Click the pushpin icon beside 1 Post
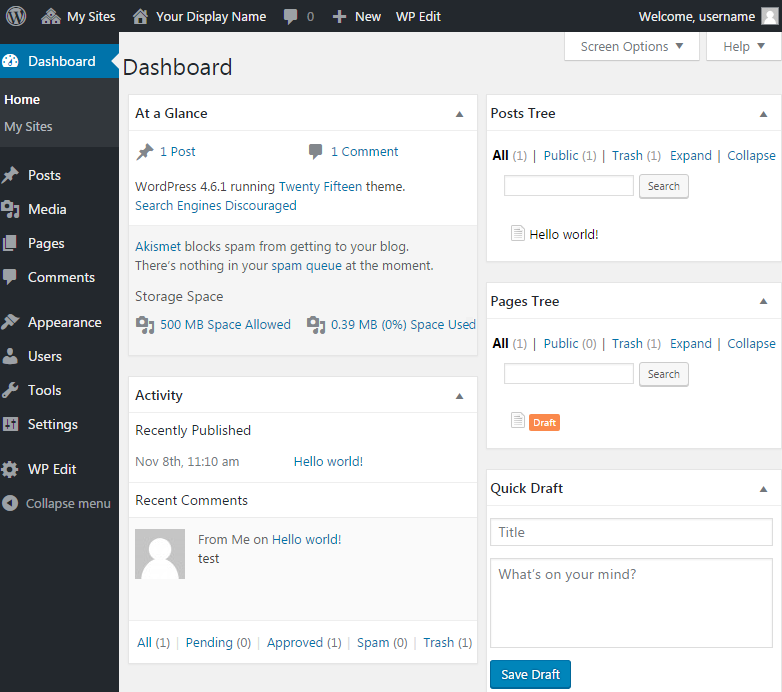The width and height of the screenshot is (782, 692). click(145, 152)
